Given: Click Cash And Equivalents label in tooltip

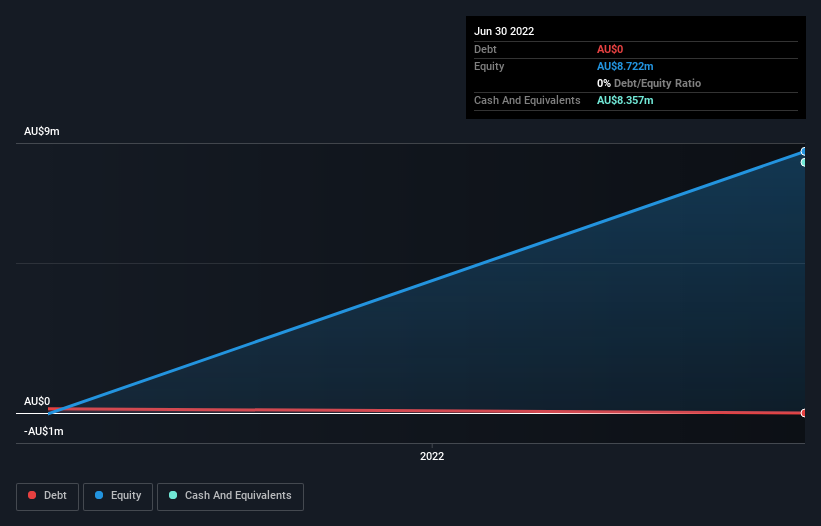Looking at the screenshot, I should point(527,100).
